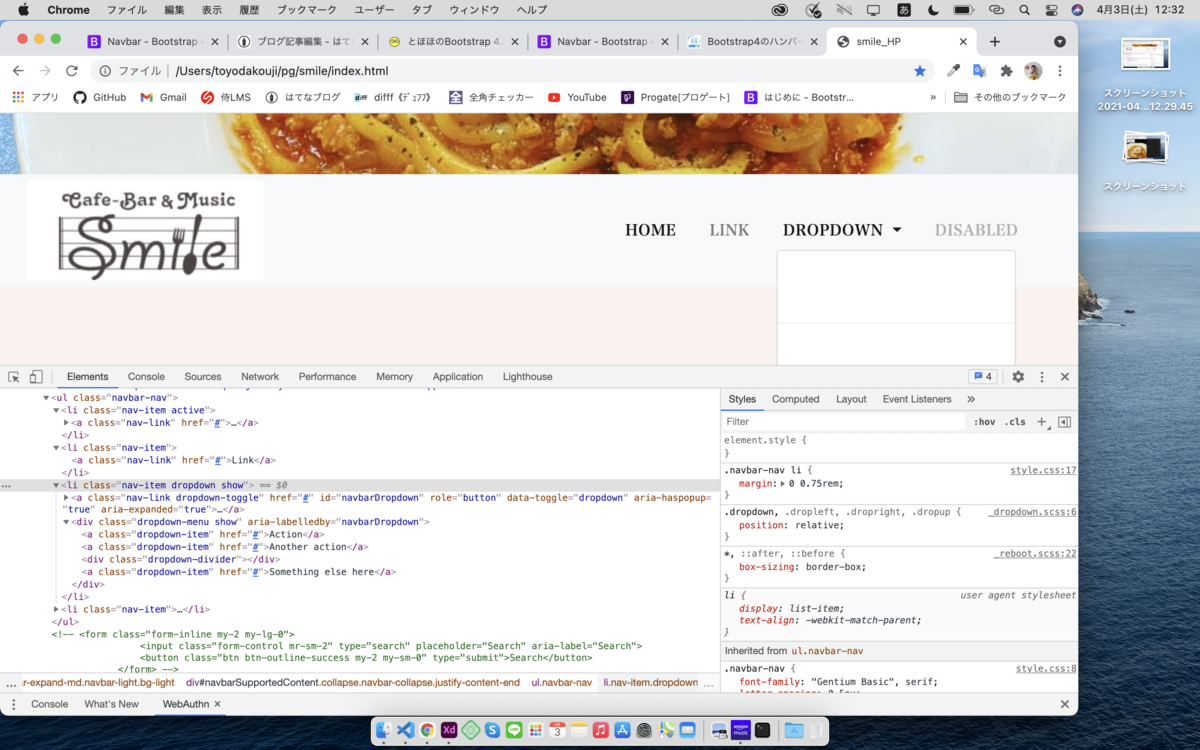1200x750 pixels.
Task: Show hidden bookmarks with the double chevron
Action: 933,97
